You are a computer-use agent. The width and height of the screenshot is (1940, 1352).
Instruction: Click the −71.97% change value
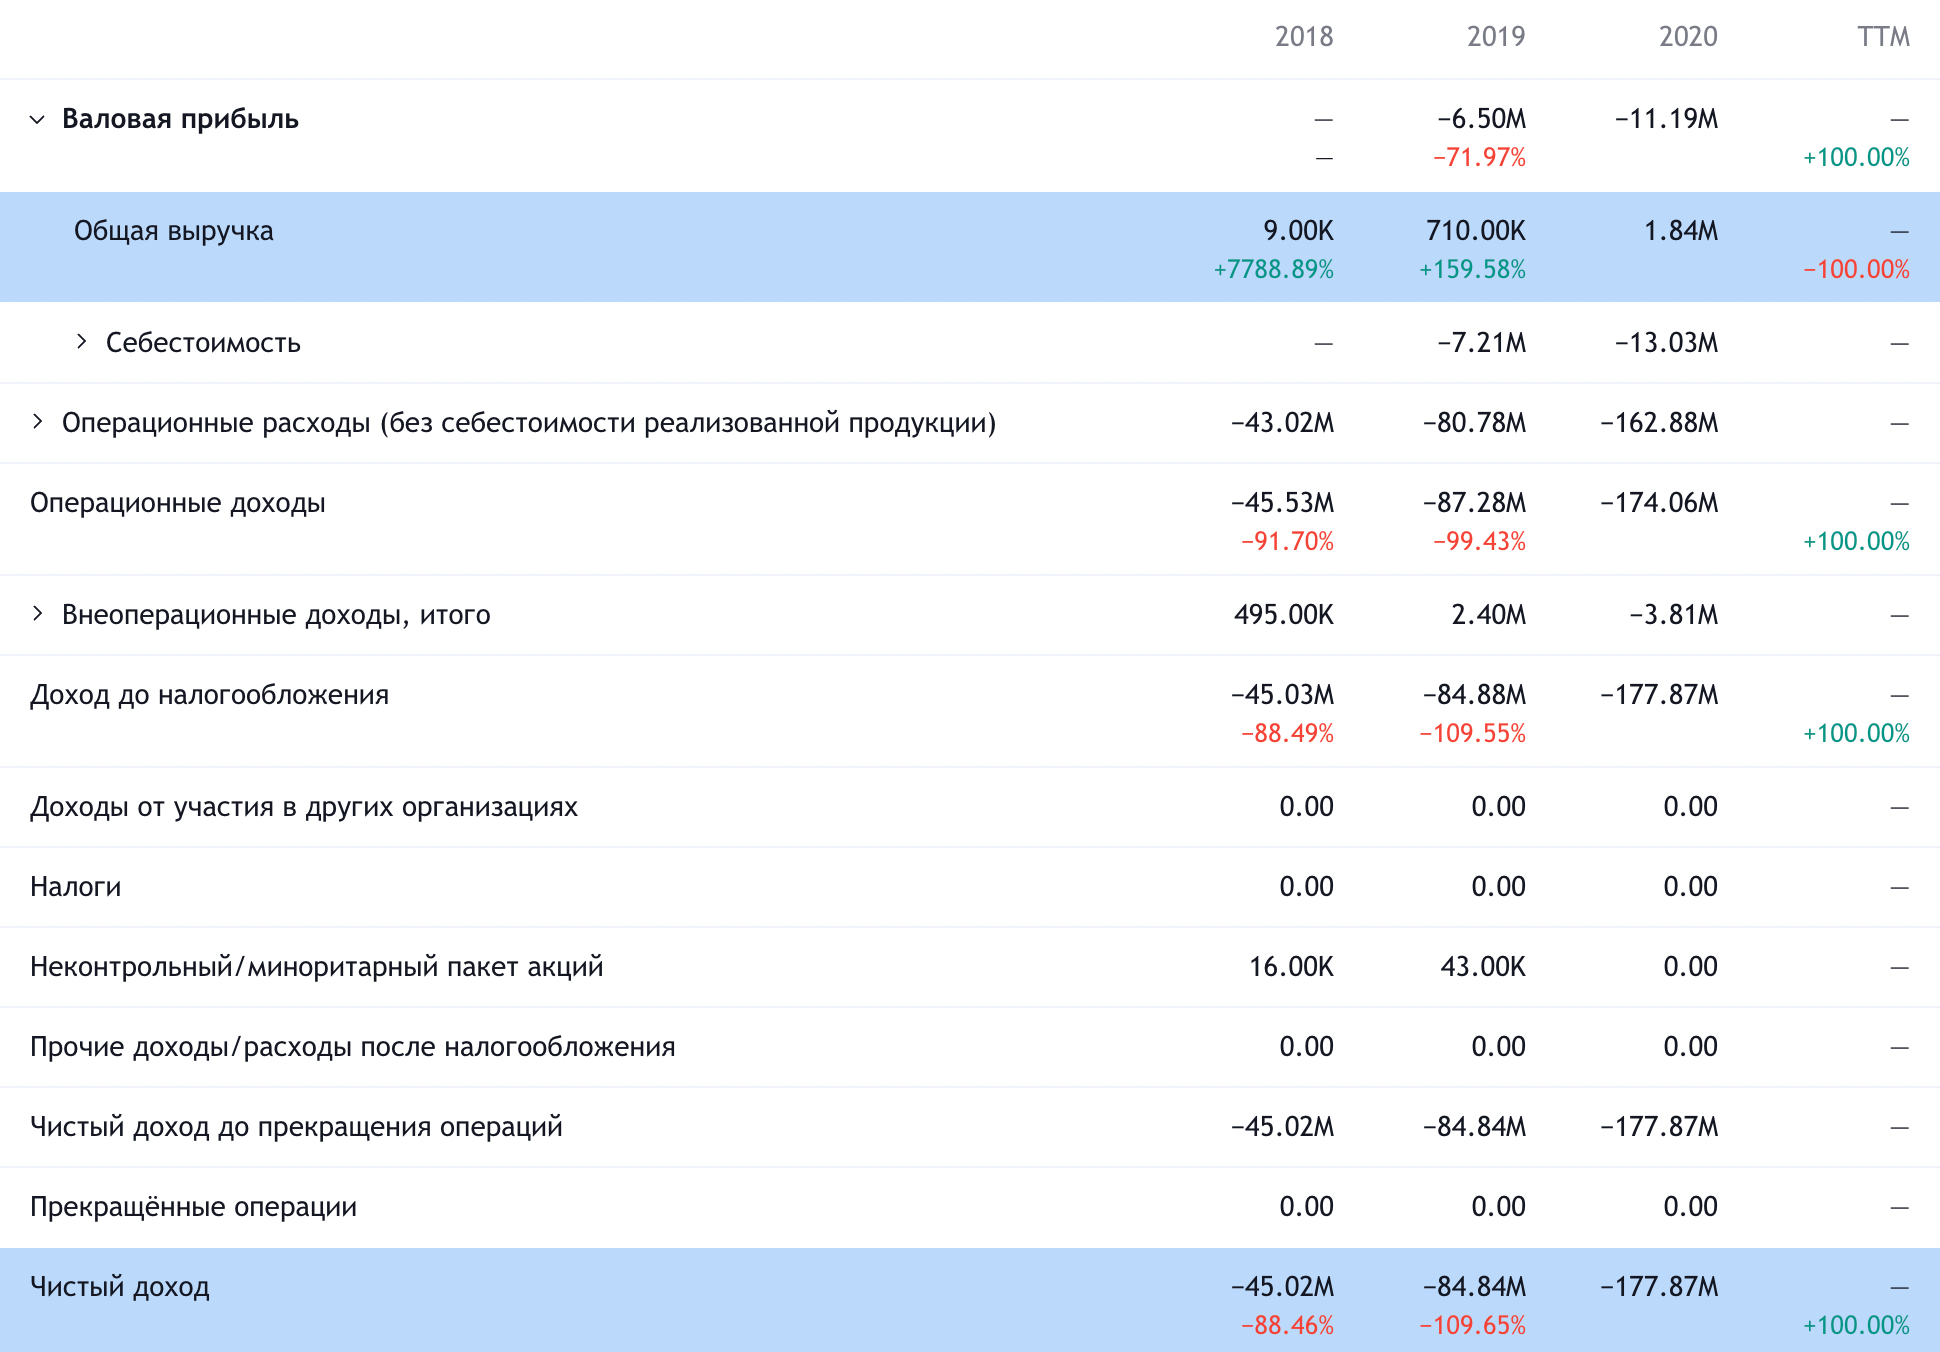[1480, 158]
